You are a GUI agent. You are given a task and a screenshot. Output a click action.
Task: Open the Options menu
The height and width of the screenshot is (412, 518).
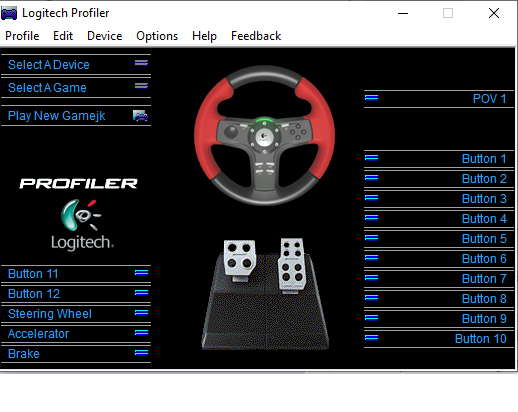(157, 36)
